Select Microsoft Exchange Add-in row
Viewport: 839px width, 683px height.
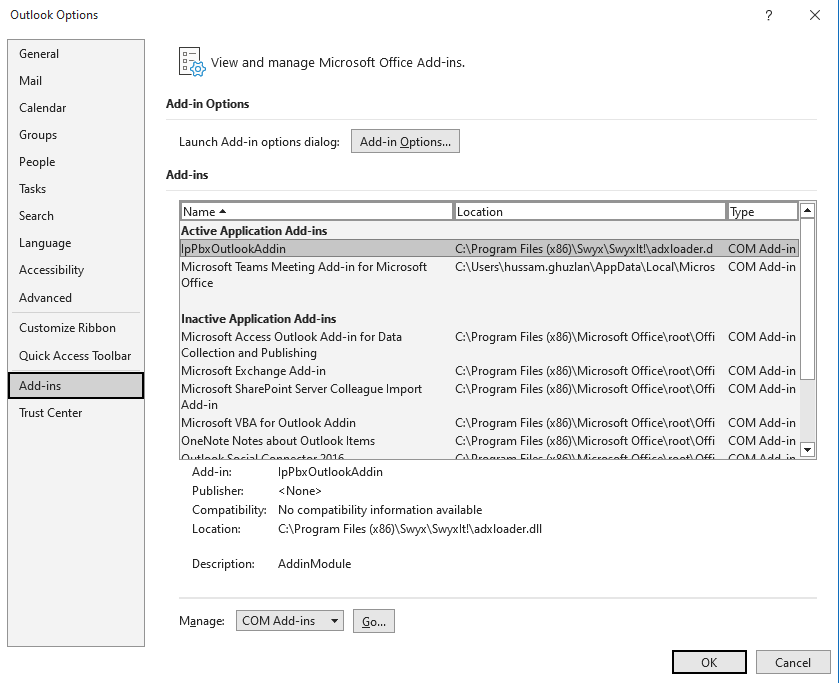[x=253, y=371]
